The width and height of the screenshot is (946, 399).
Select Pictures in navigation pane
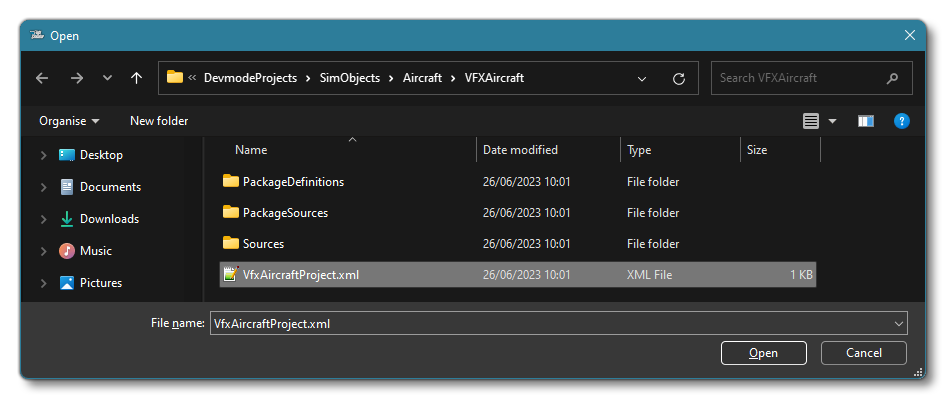101,283
